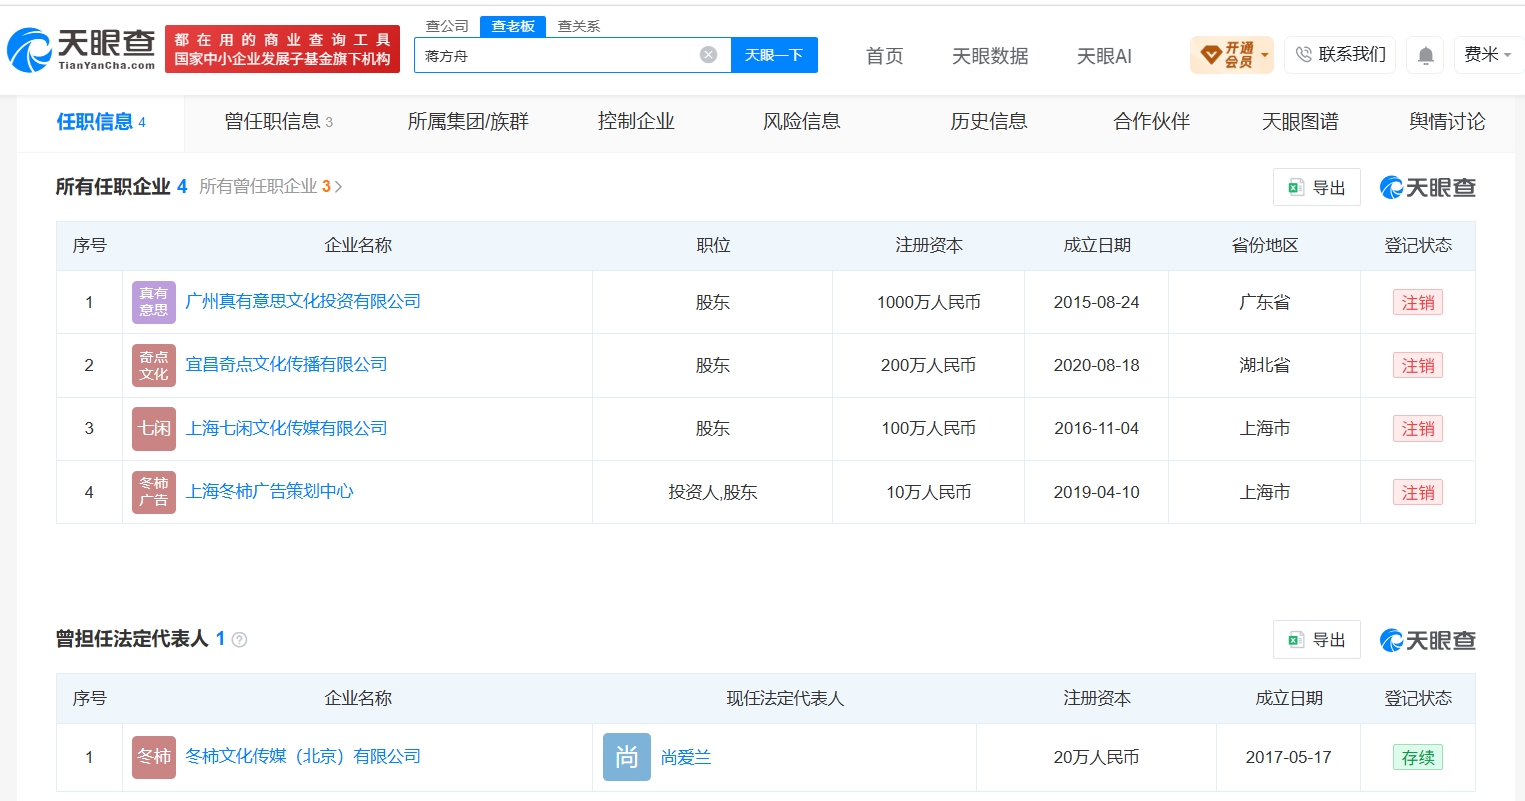Click the help question mark next to 曾担任法定代表人
Screen dimensions: 1525x801
[239, 640]
